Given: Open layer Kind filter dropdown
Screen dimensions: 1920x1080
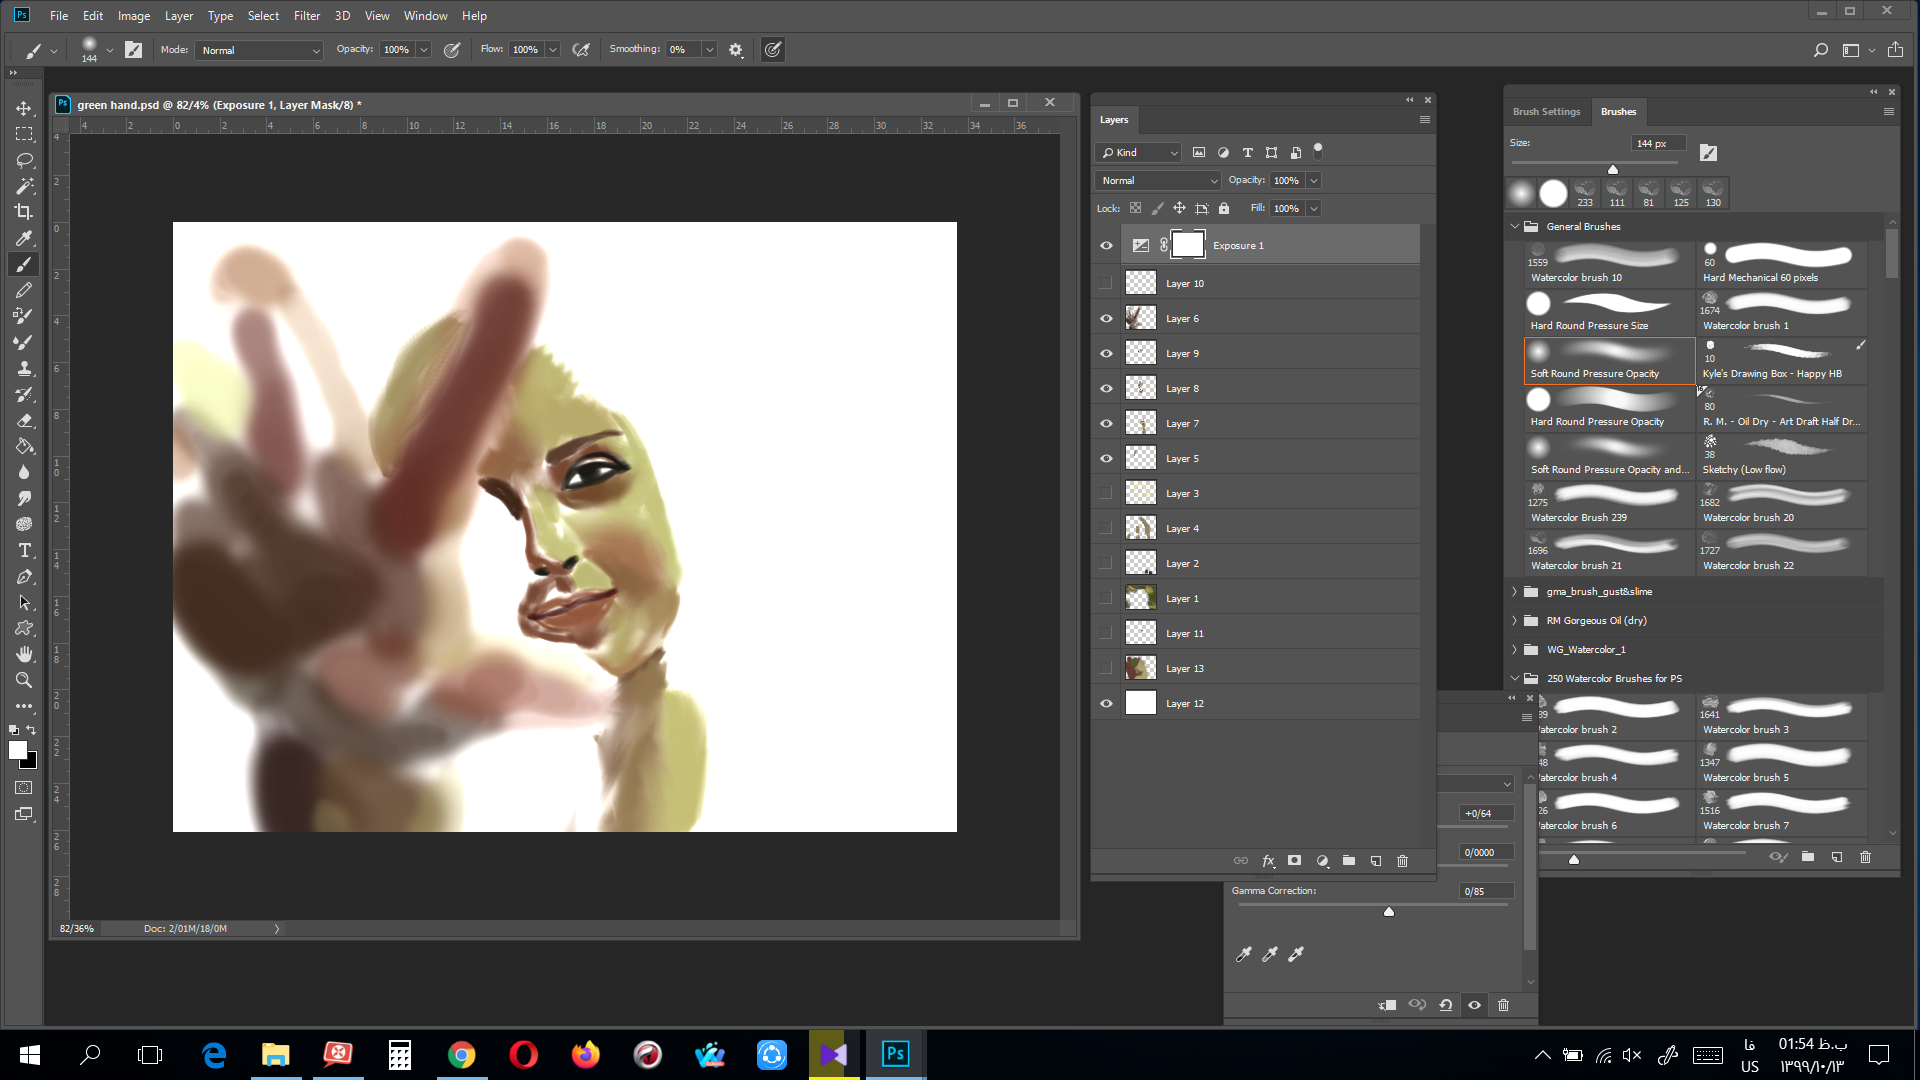Looking at the screenshot, I should tap(1139, 153).
